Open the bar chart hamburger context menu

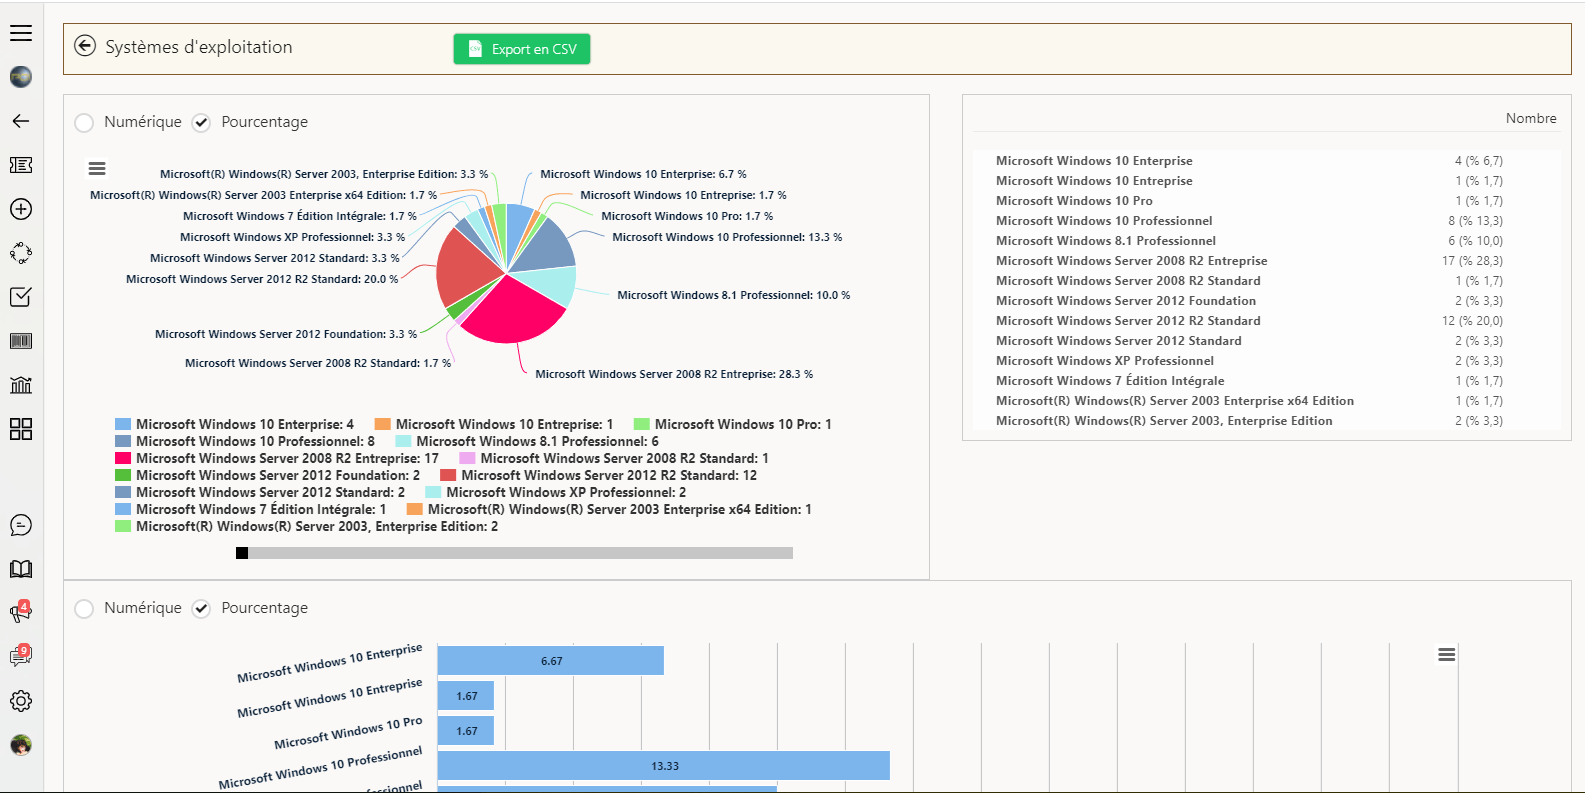[x=1447, y=655]
